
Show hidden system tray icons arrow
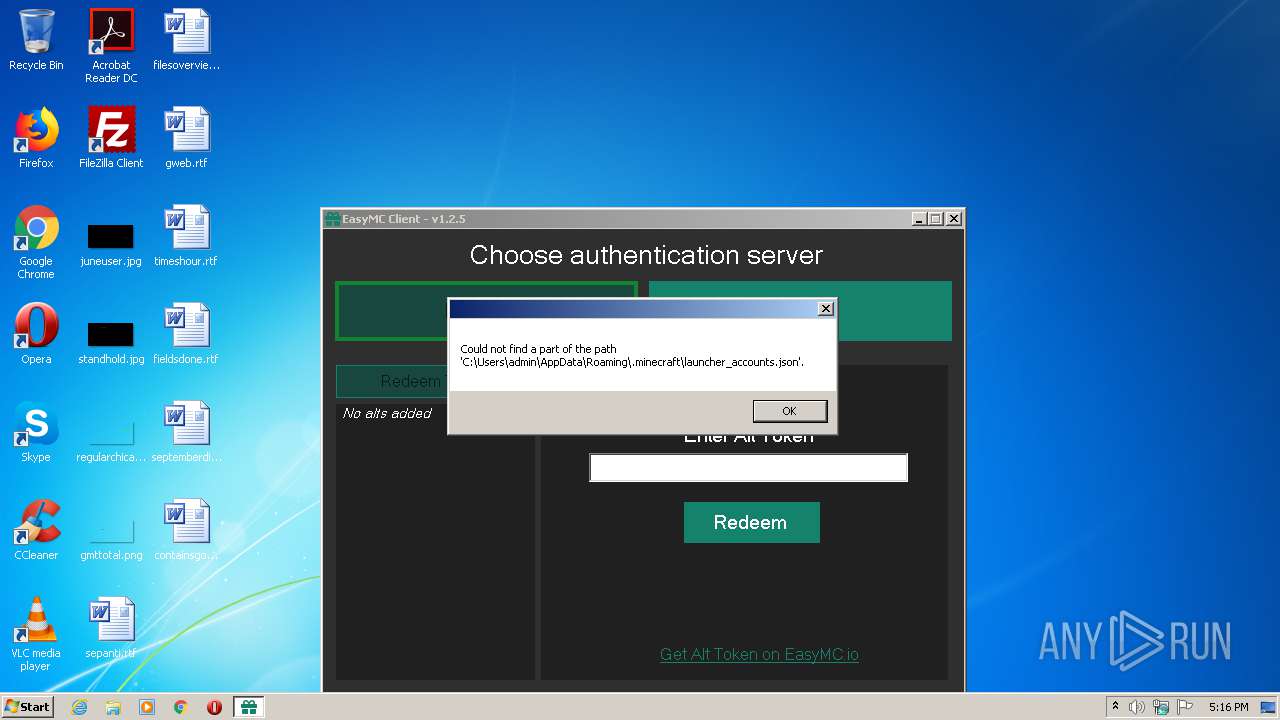[1115, 707]
